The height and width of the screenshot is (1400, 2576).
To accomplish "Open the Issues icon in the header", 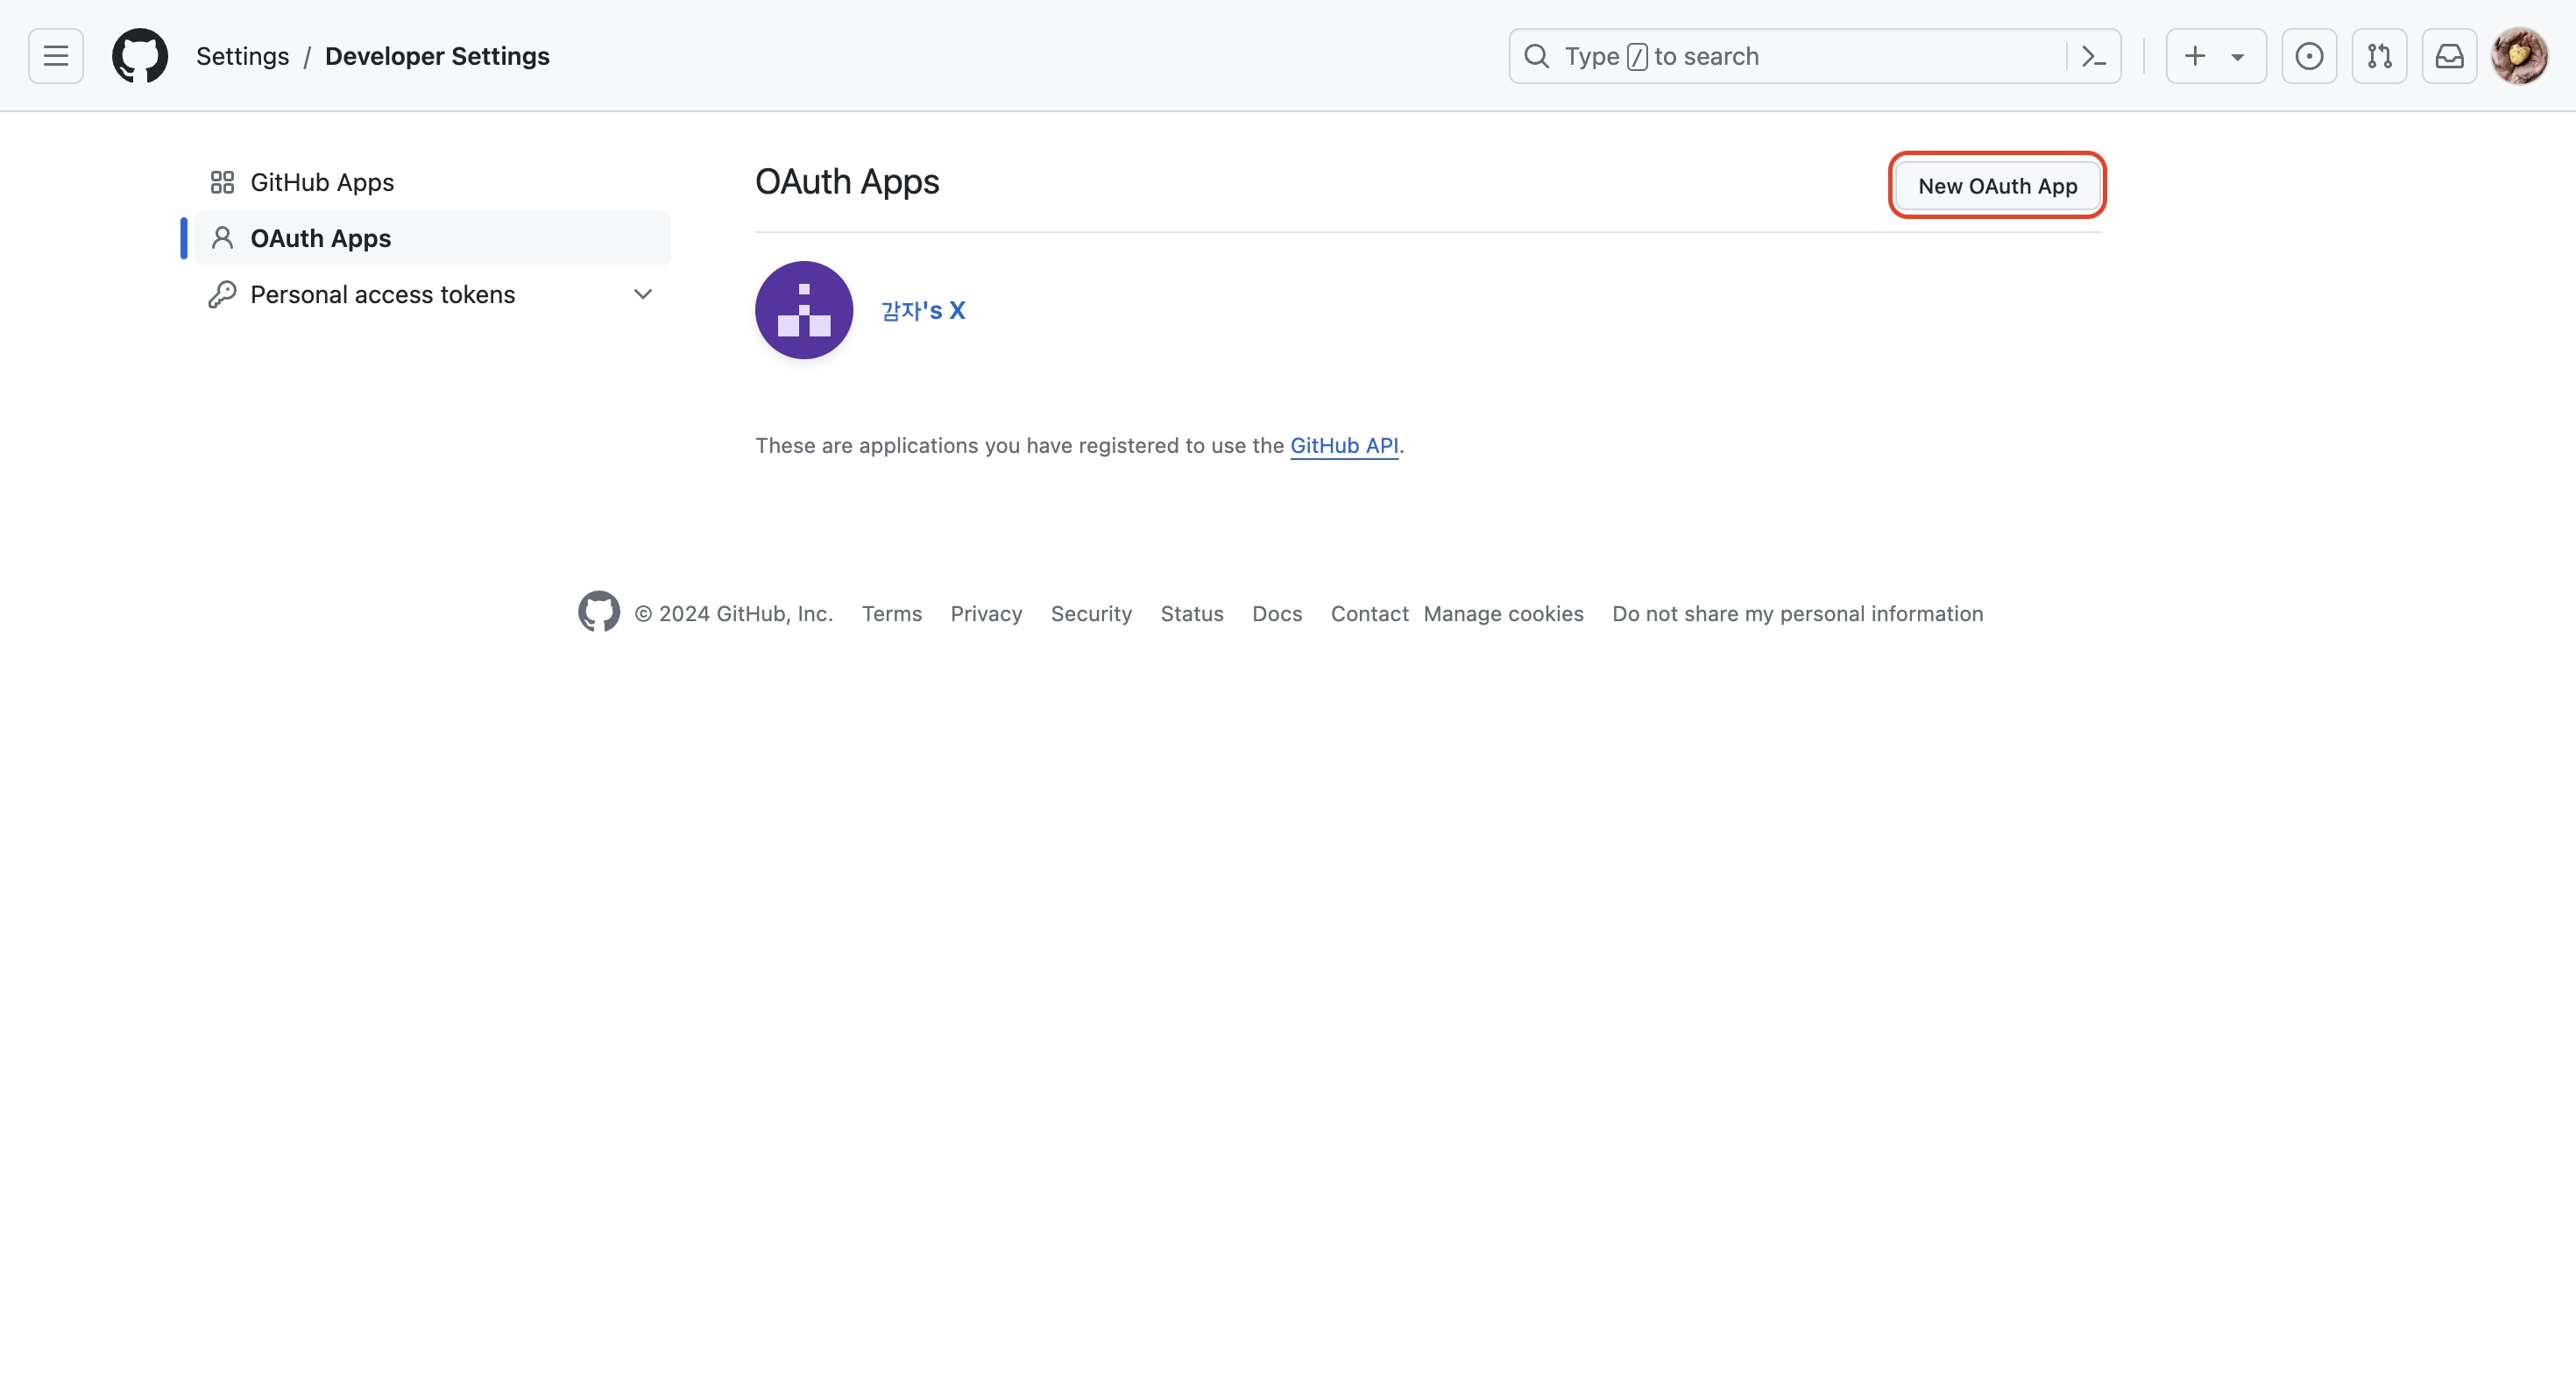I will (x=2308, y=56).
